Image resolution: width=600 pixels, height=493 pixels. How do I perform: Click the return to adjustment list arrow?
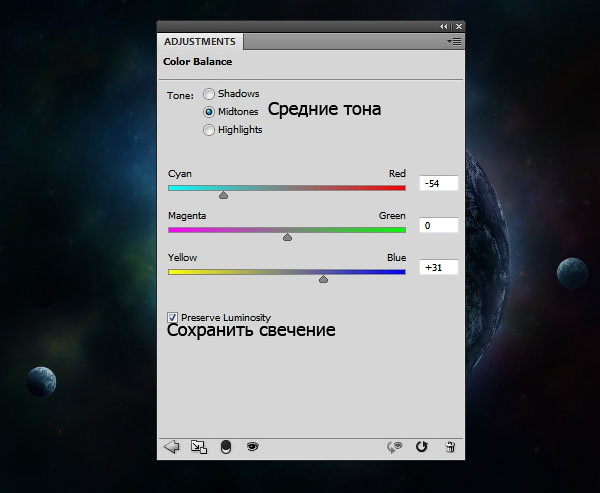pos(171,447)
